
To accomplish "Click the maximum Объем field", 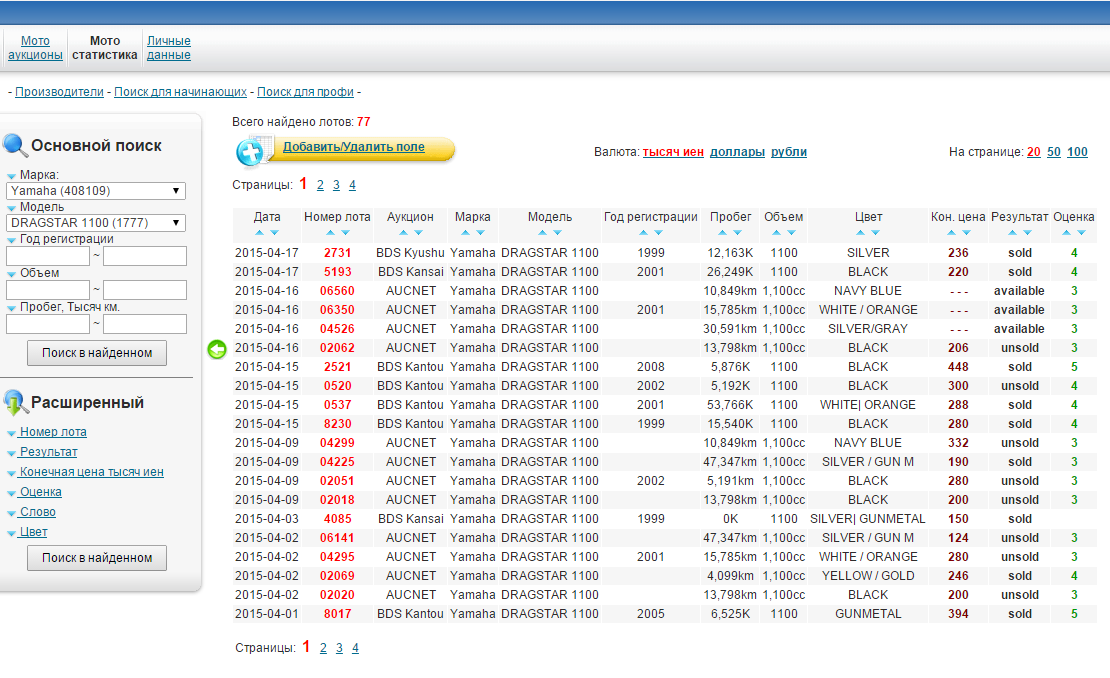I will (145, 290).
